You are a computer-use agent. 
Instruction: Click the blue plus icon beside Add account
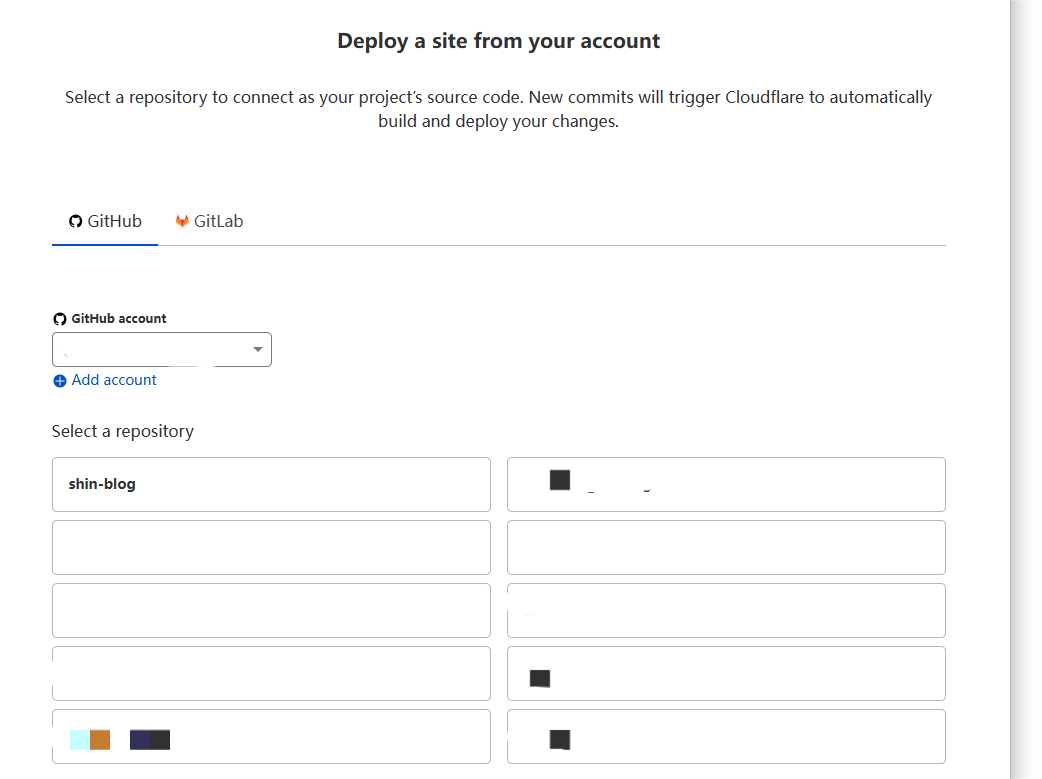click(x=60, y=381)
